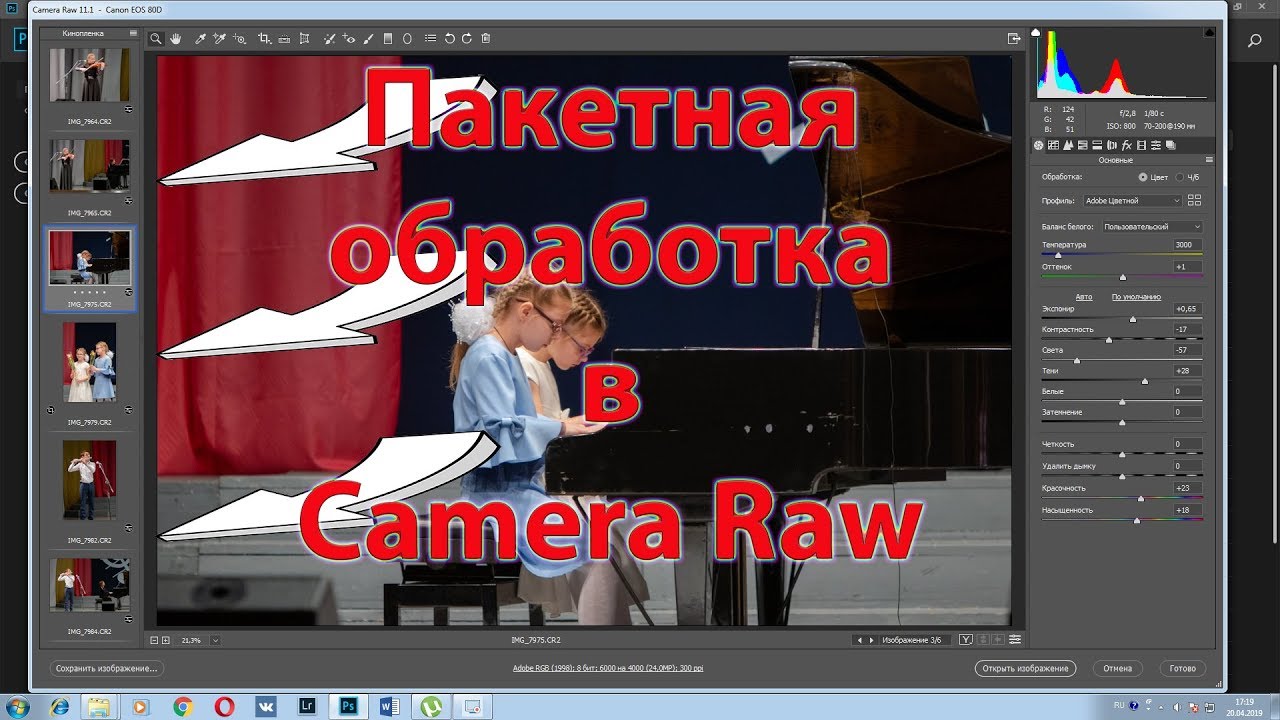Adjust the Температура slider
This screenshot has width=1280, height=720.
tap(1059, 255)
